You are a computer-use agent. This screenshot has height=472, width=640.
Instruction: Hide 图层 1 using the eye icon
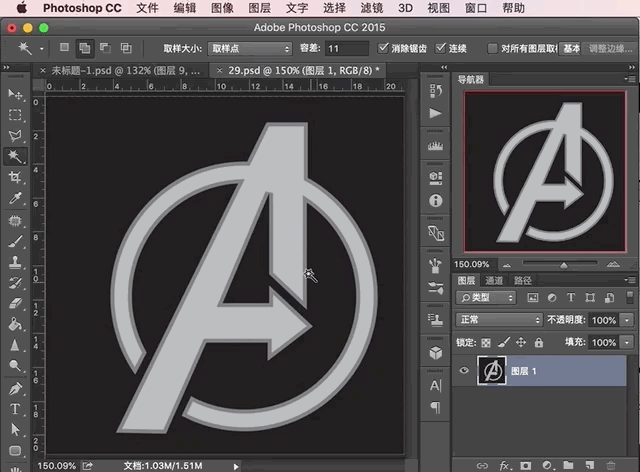(x=463, y=371)
